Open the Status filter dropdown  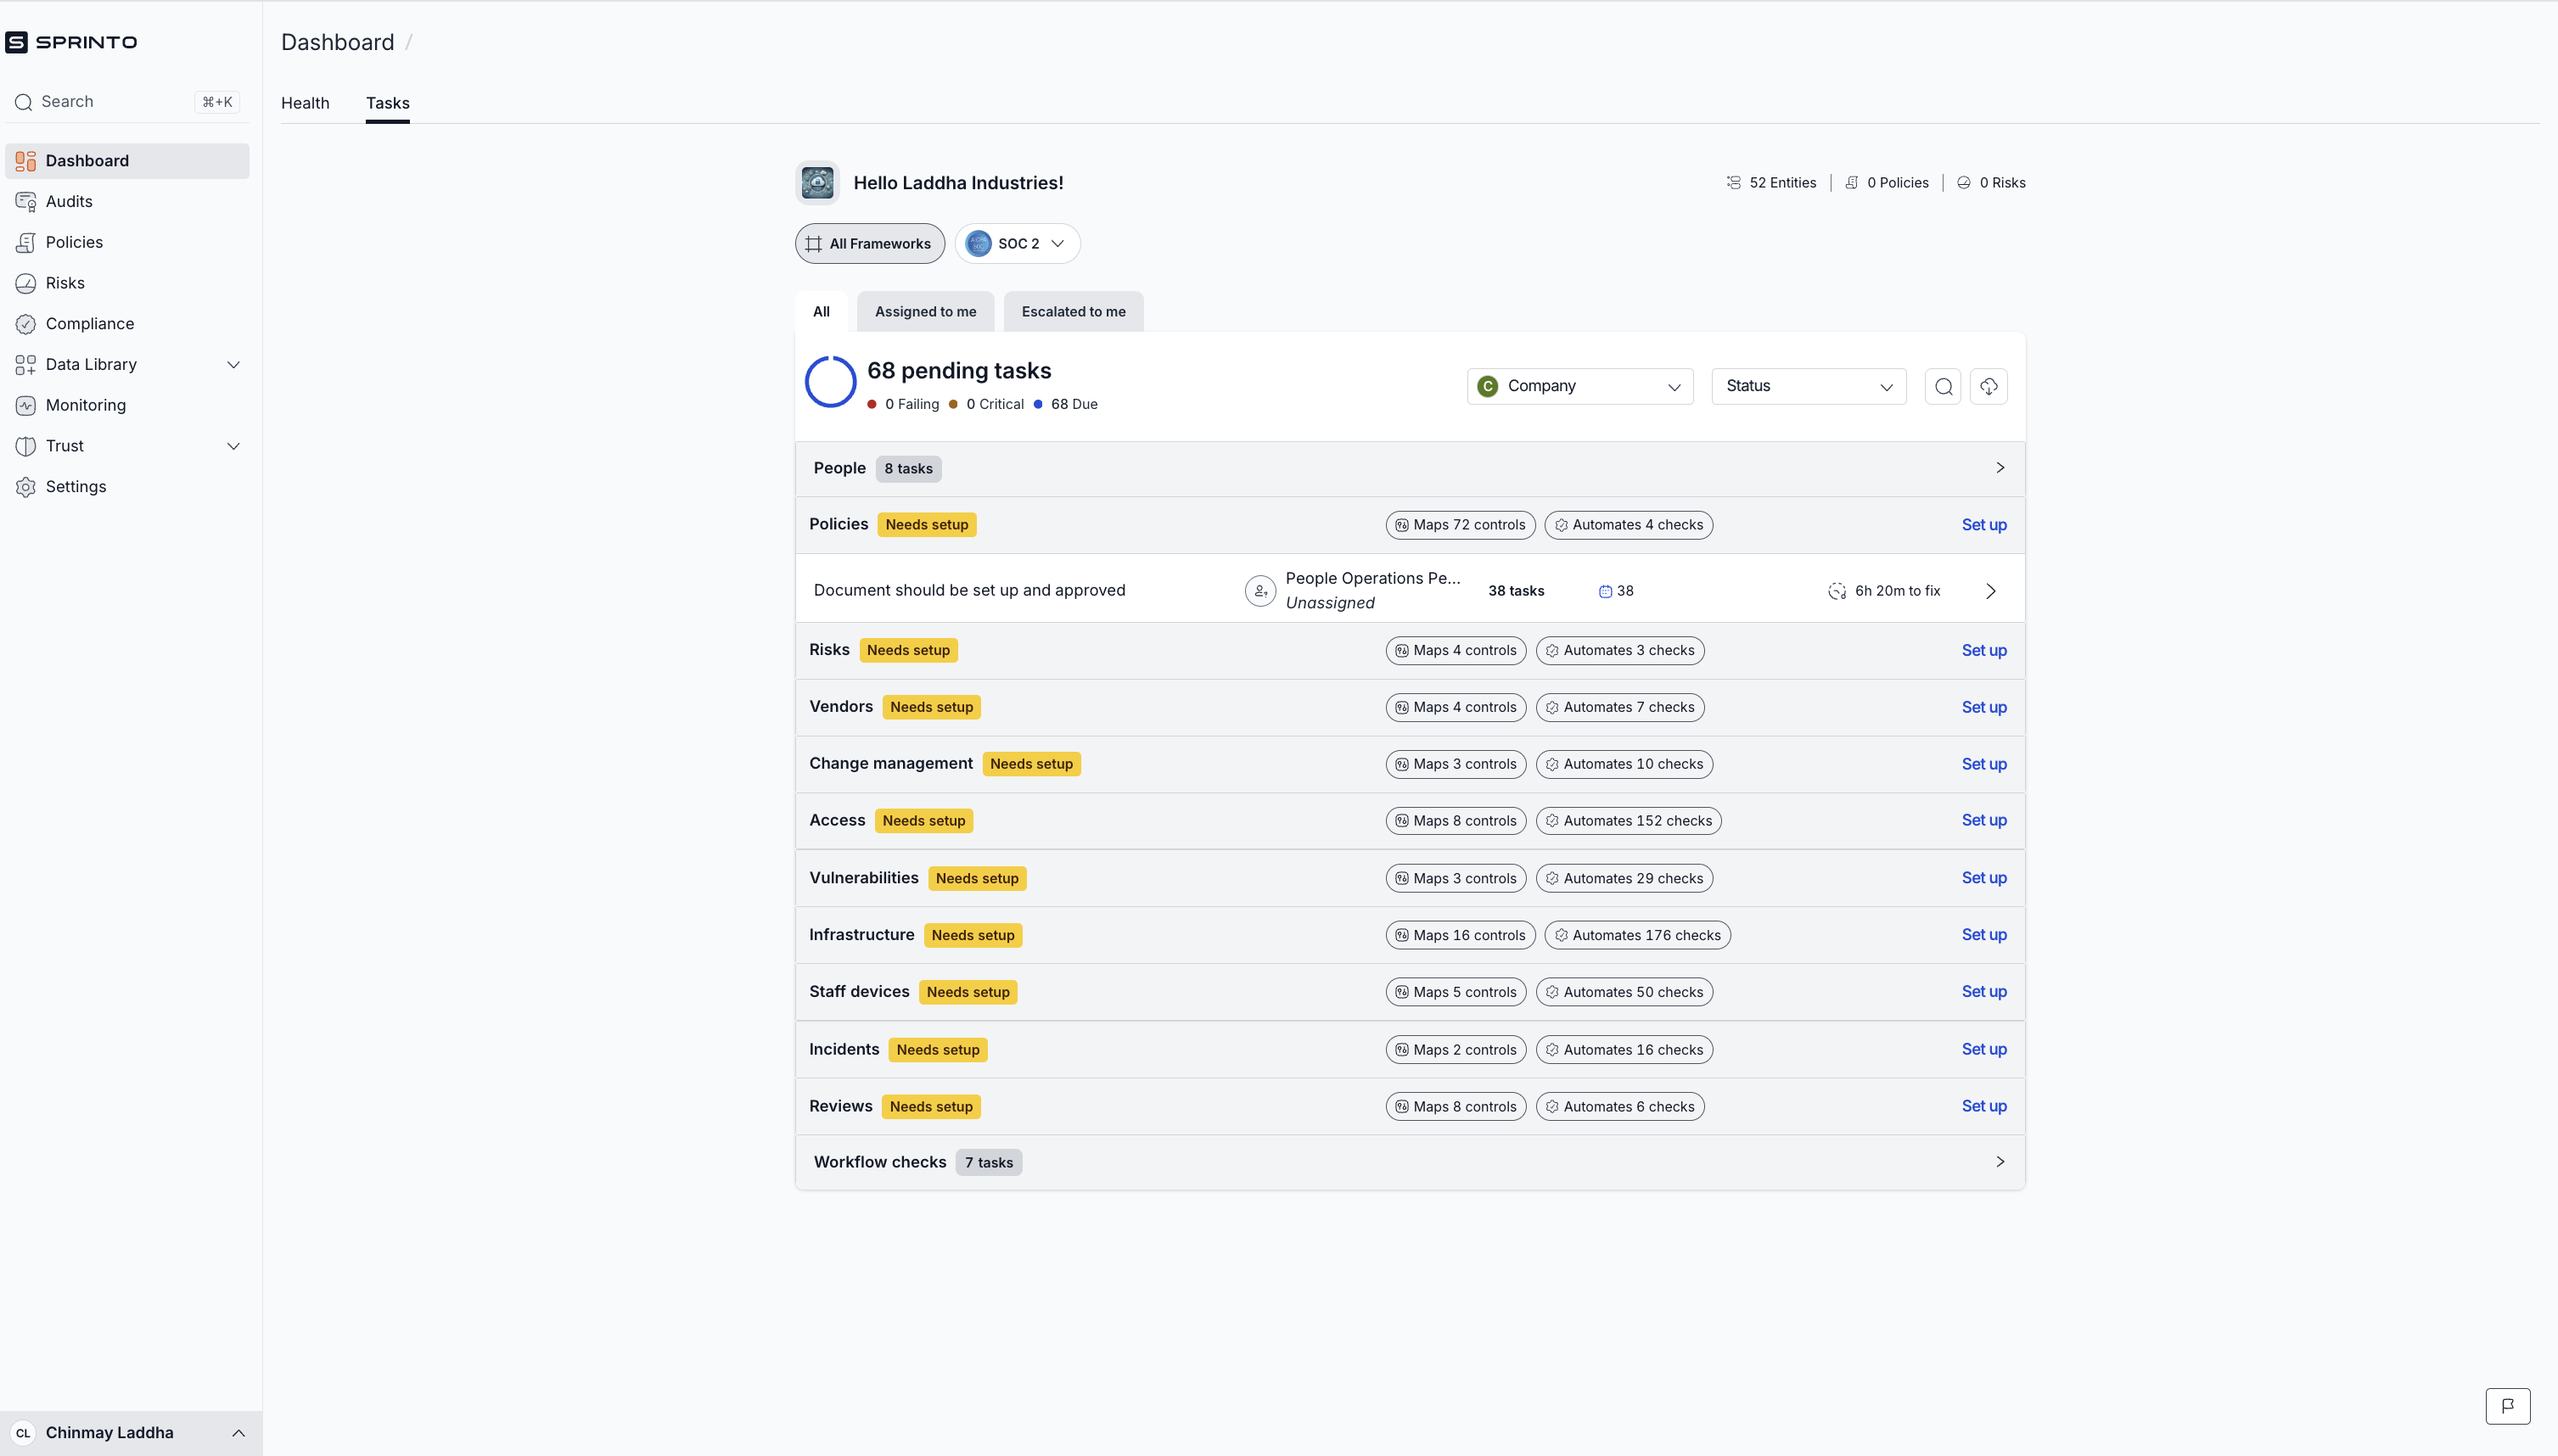(1808, 387)
